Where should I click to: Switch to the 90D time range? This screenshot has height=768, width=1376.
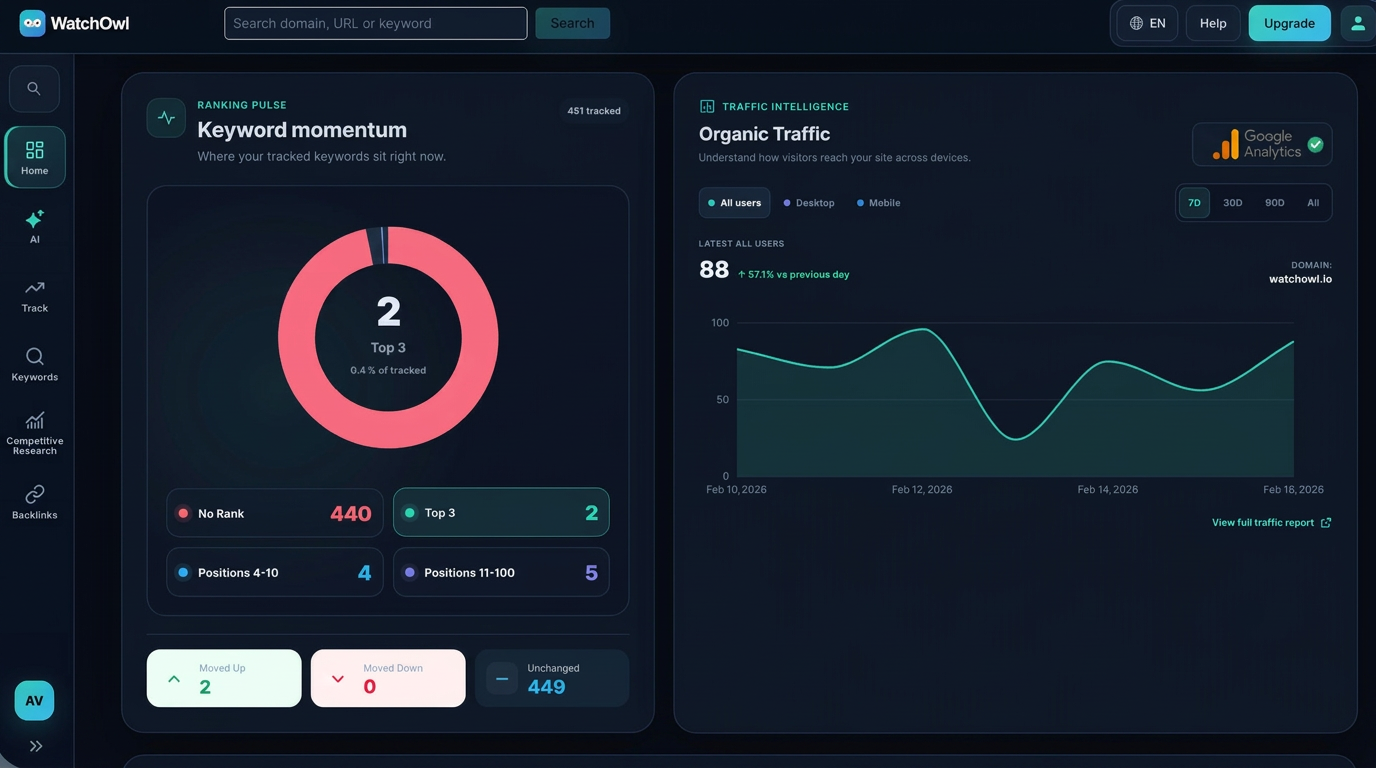tap(1274, 203)
